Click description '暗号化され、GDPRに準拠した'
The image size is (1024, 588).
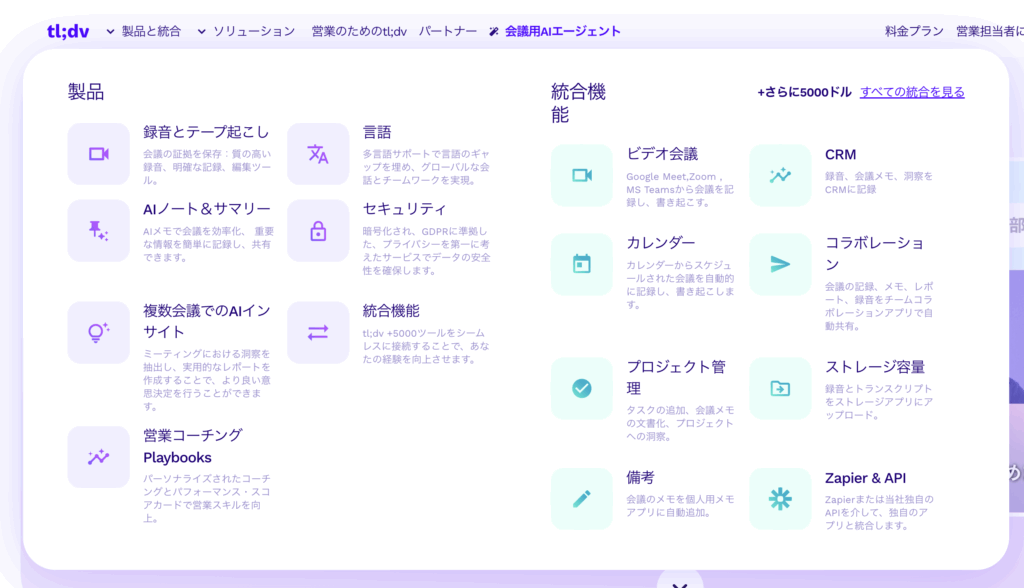click(x=426, y=251)
